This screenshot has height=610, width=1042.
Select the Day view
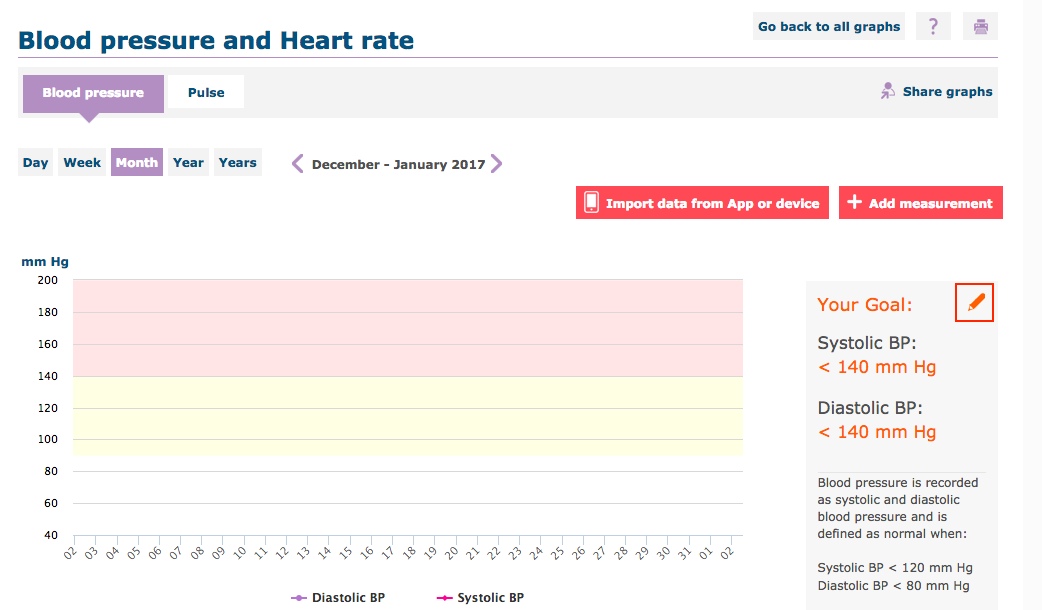click(x=35, y=162)
